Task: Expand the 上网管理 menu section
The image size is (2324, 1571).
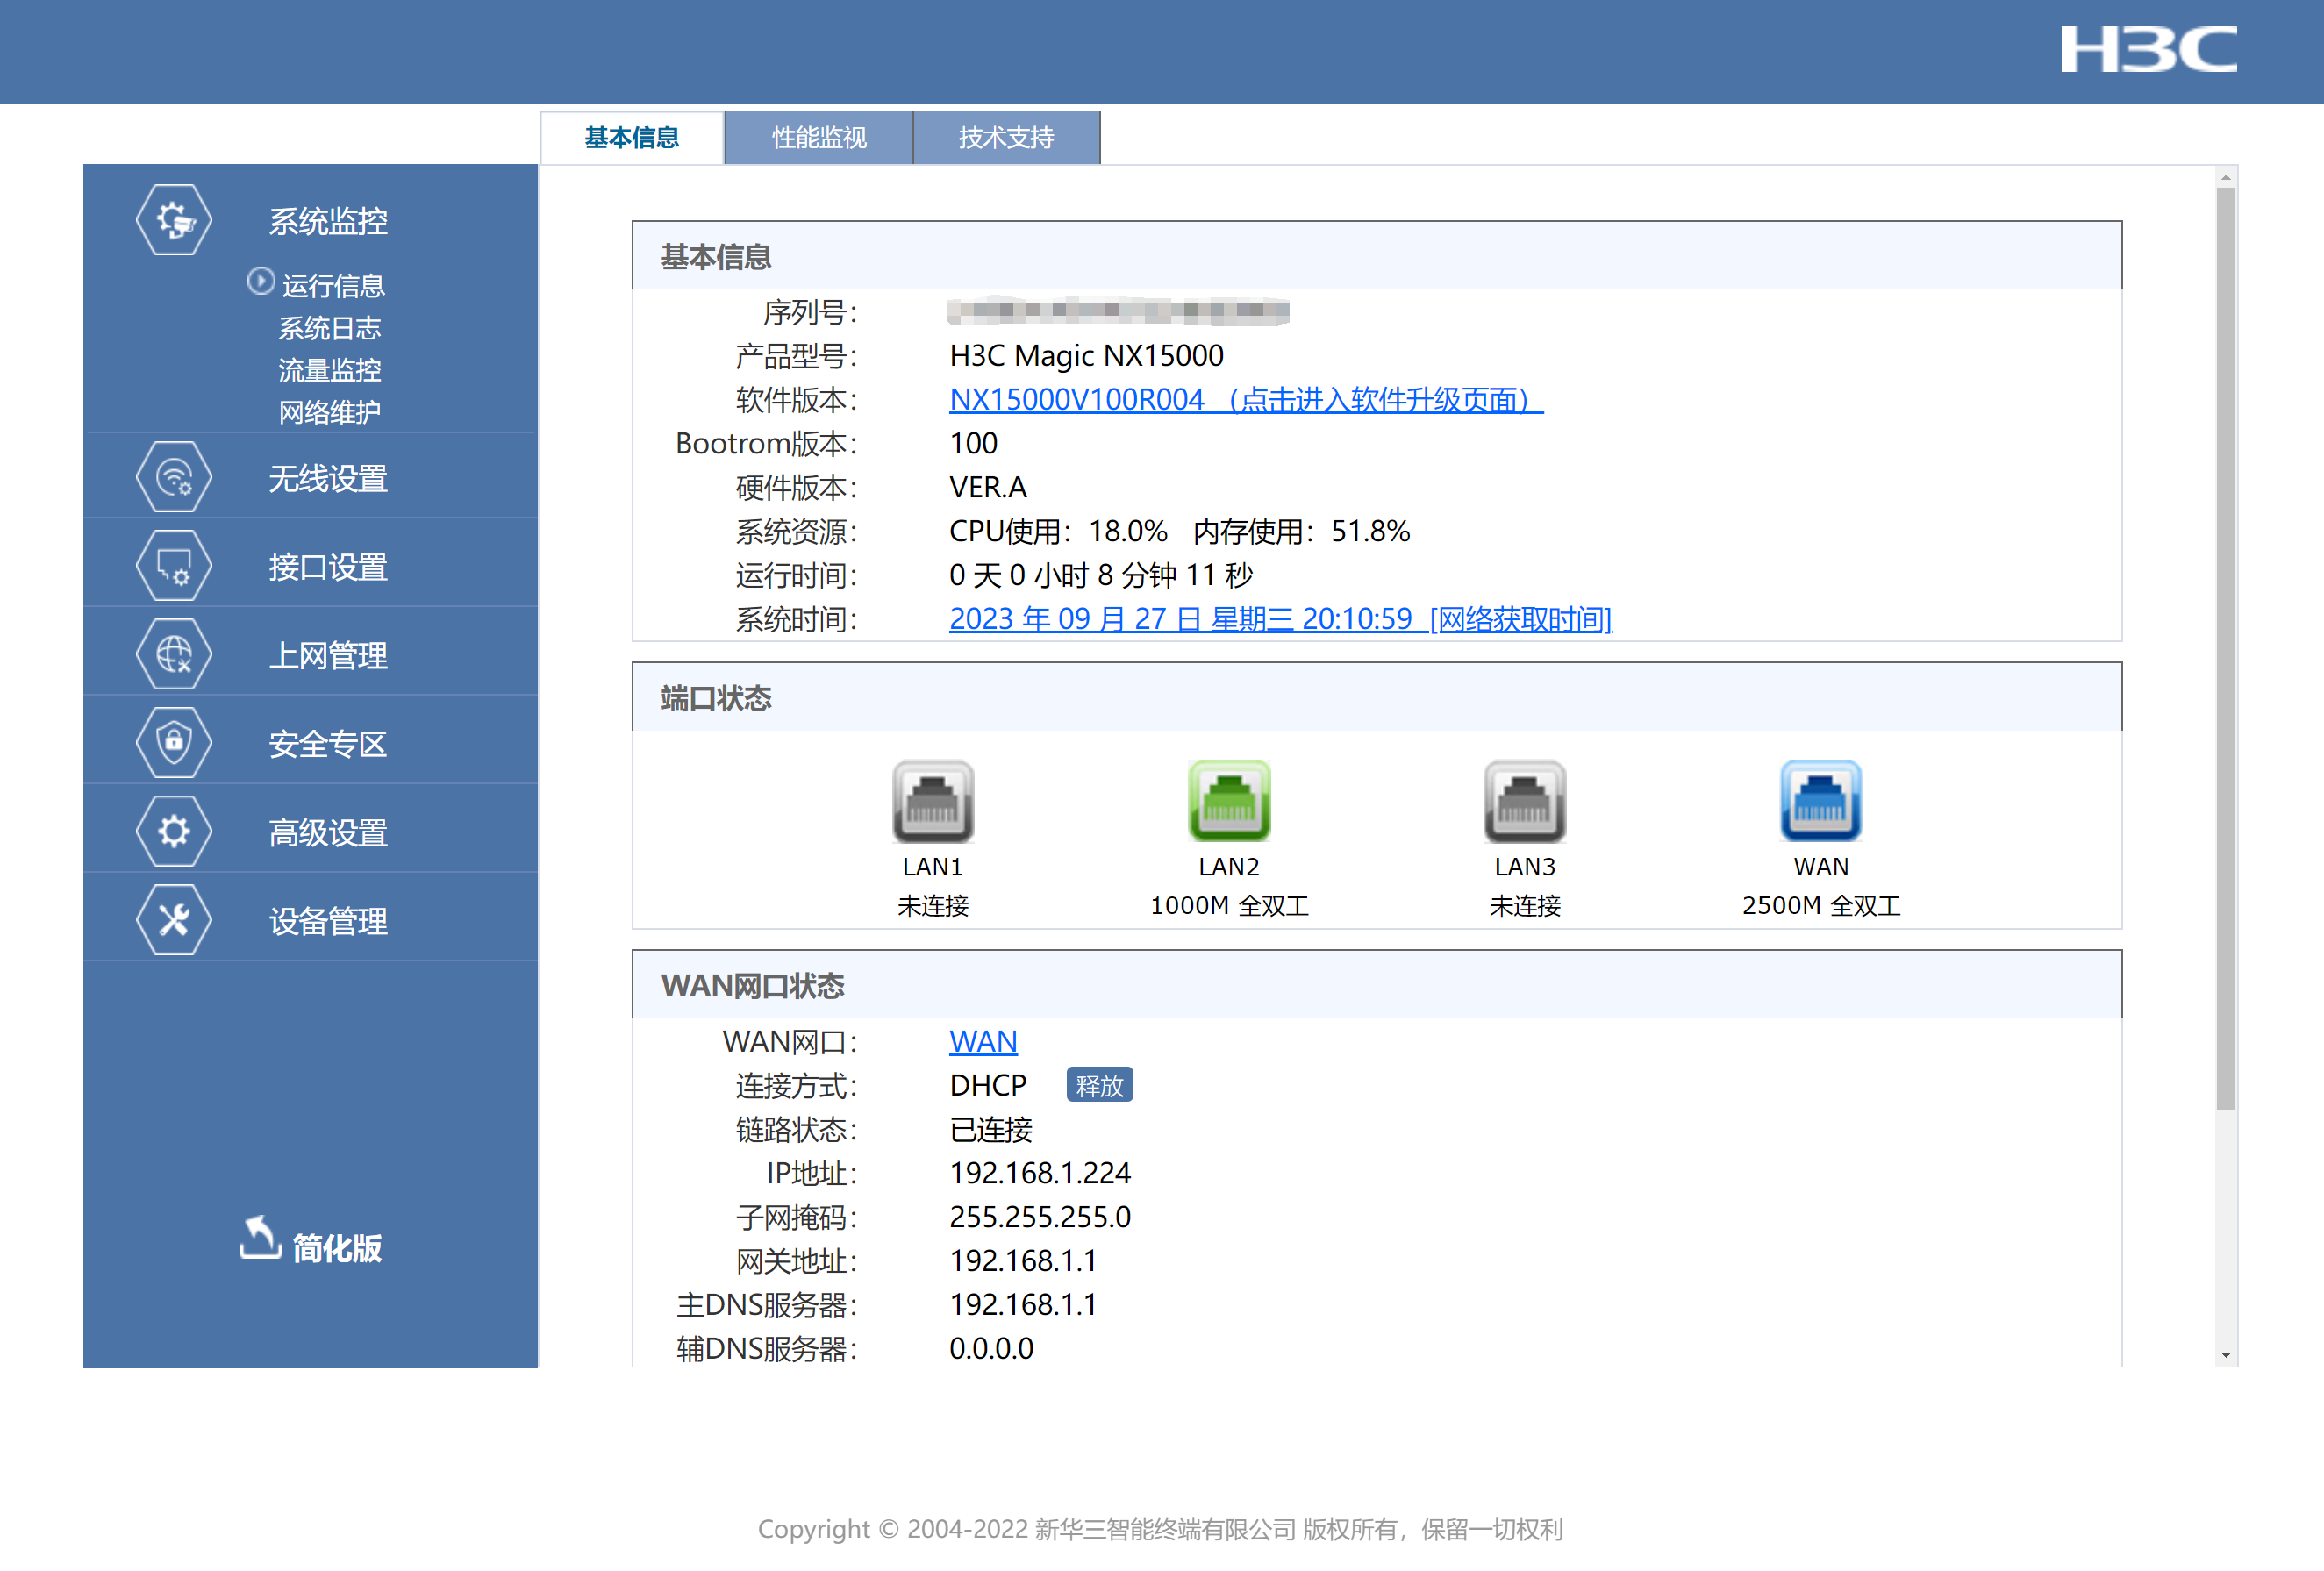Action: (328, 655)
